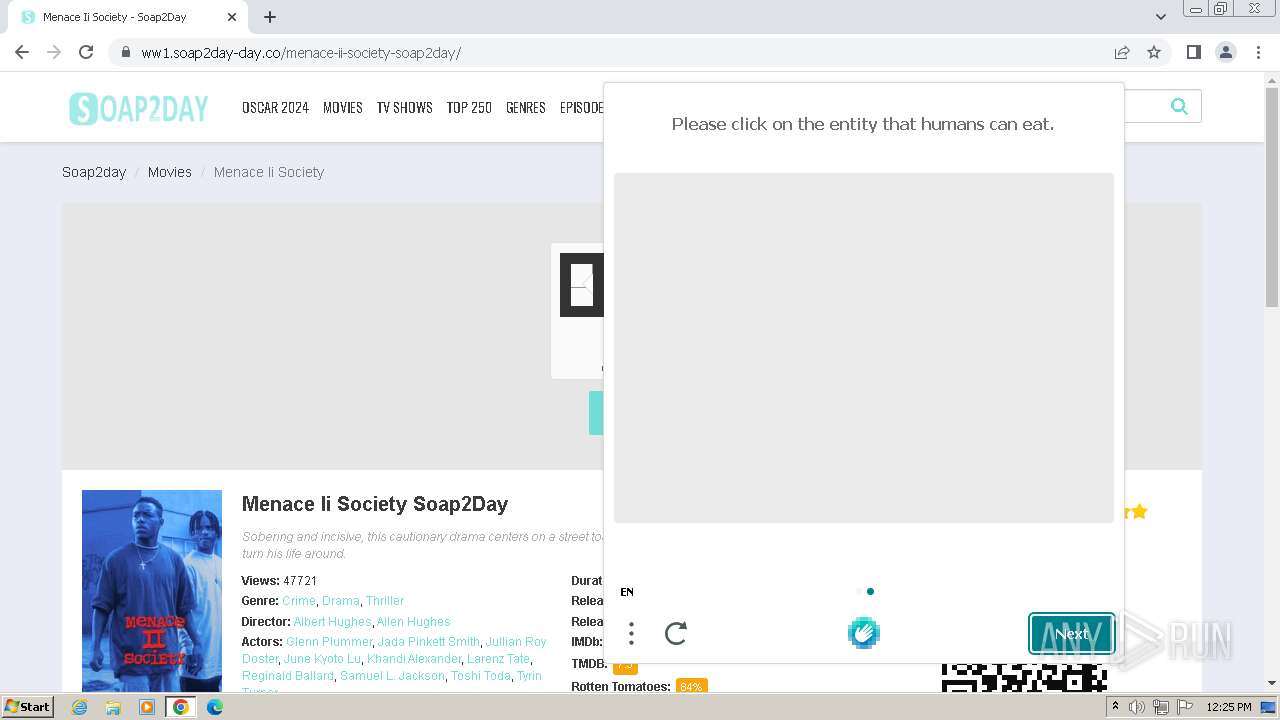Open actor Larenz Tate link
1280x720 pixels.
click(x=498, y=659)
